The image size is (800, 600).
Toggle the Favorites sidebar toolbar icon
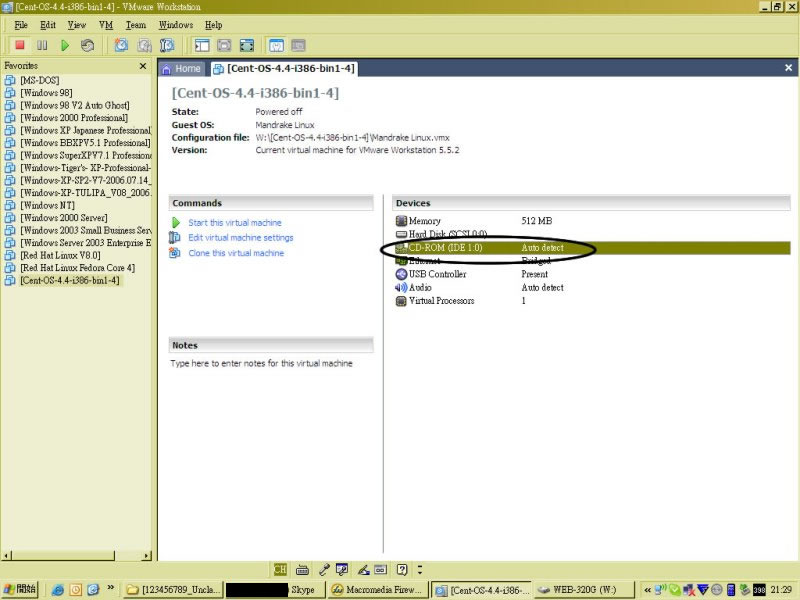[x=202, y=45]
